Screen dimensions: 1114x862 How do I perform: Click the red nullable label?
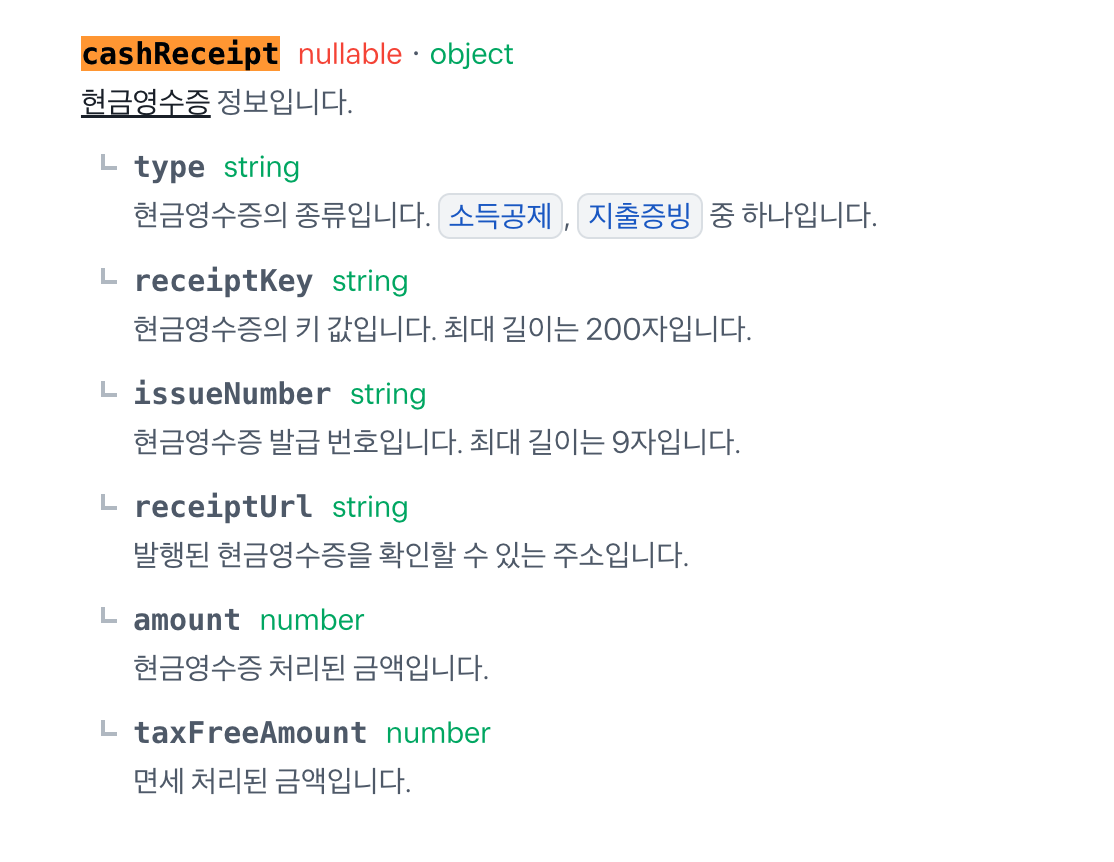coord(350,54)
